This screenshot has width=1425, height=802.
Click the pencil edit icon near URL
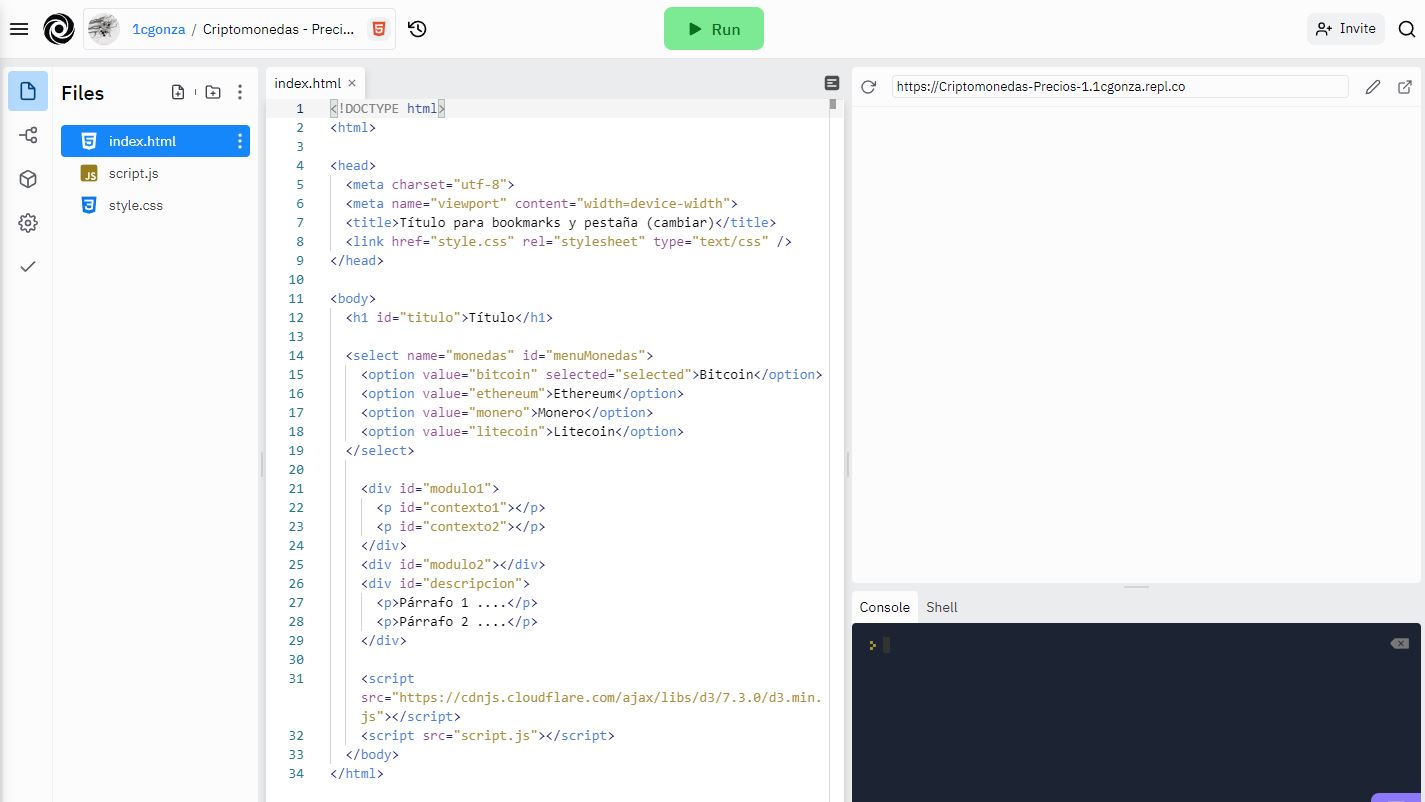point(1373,87)
